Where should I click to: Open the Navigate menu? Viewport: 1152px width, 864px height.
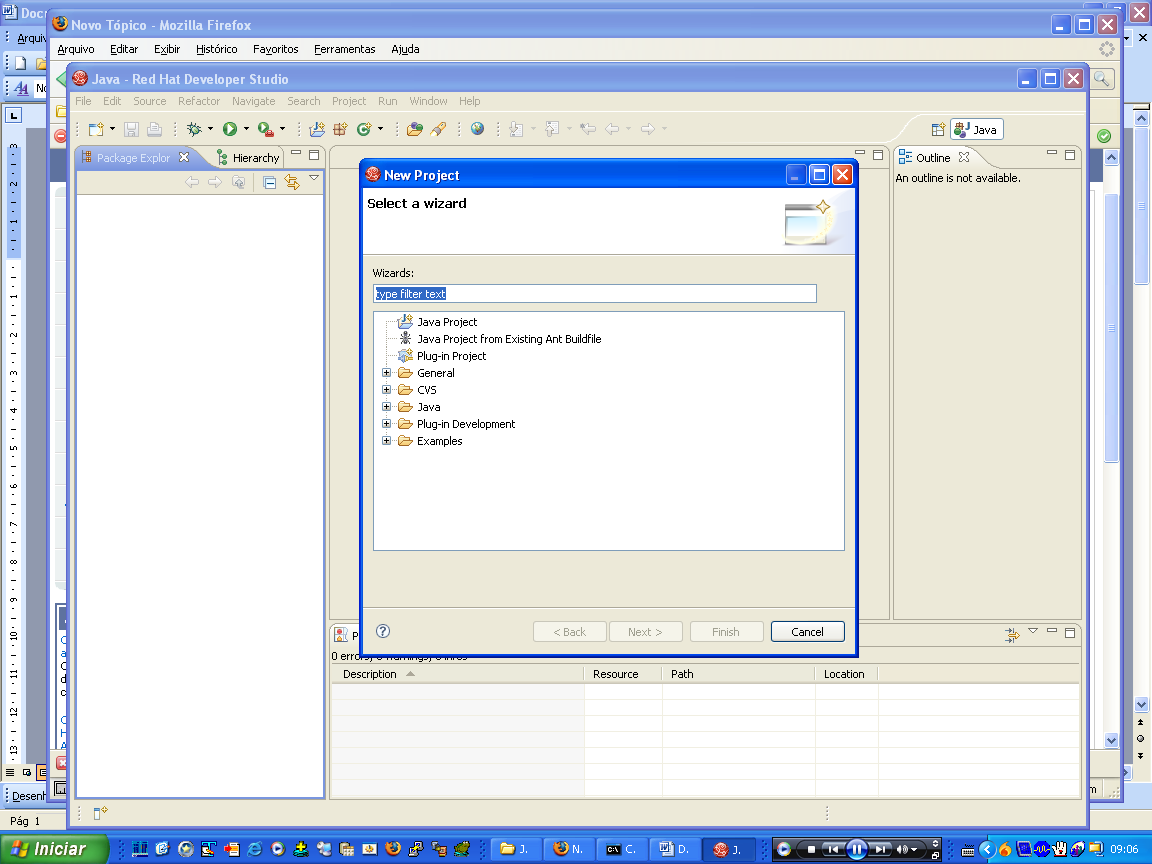253,101
